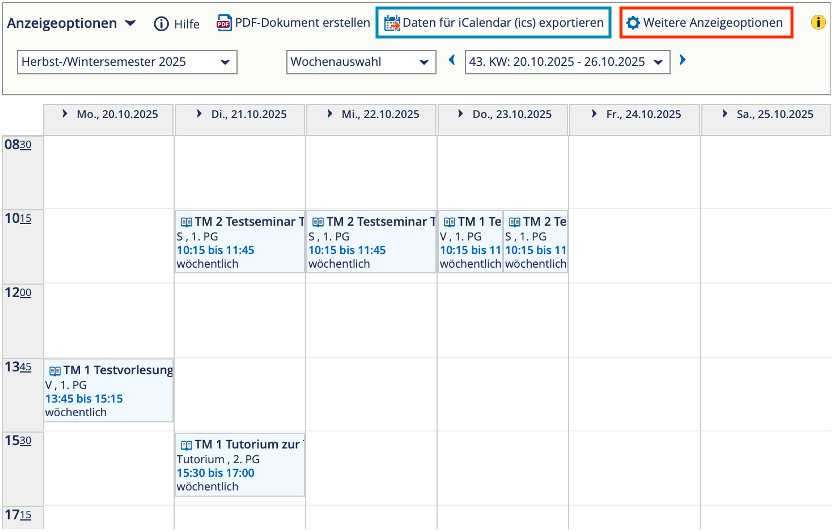Open TM 2 Testseminar on Wednesday
Image resolution: width=833 pixels, height=532 pixels.
click(x=381, y=222)
